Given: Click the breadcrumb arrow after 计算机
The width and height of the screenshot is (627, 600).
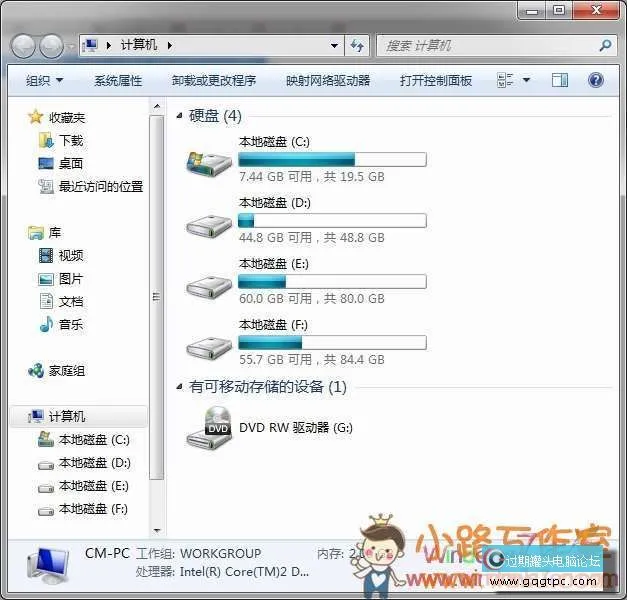Looking at the screenshot, I should tap(170, 46).
